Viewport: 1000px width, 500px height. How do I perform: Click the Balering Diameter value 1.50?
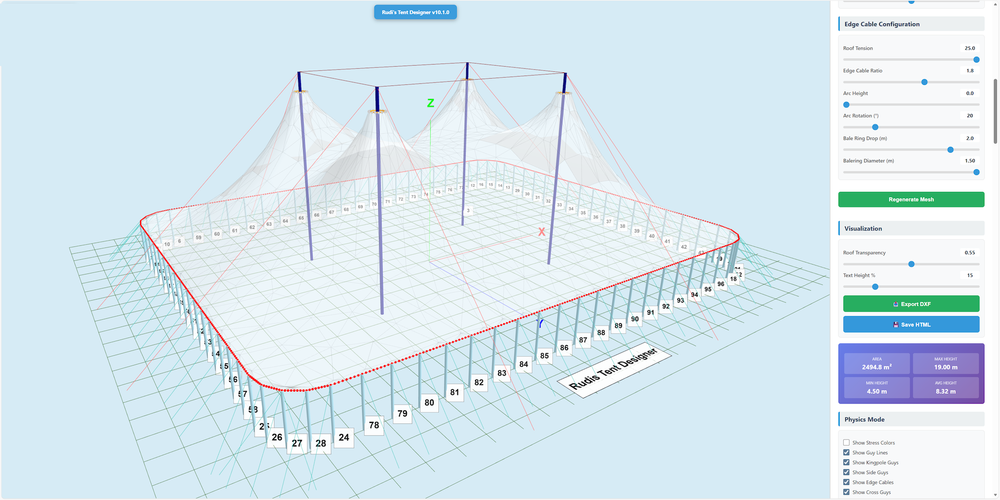(969, 161)
